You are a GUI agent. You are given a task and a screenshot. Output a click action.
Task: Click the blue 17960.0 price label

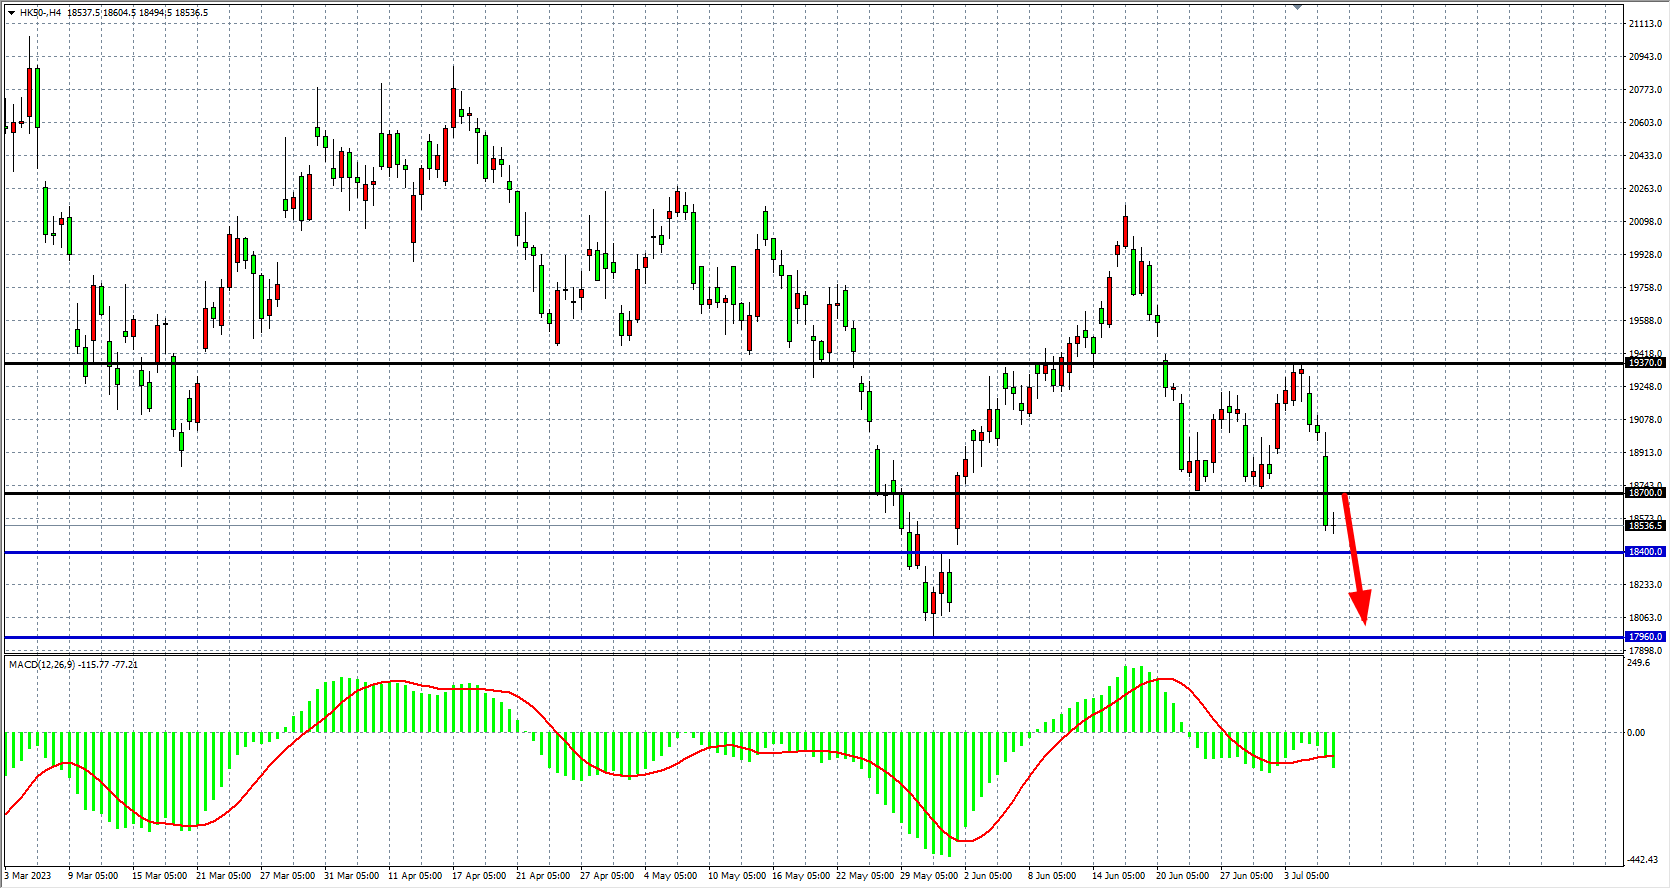coord(1645,637)
